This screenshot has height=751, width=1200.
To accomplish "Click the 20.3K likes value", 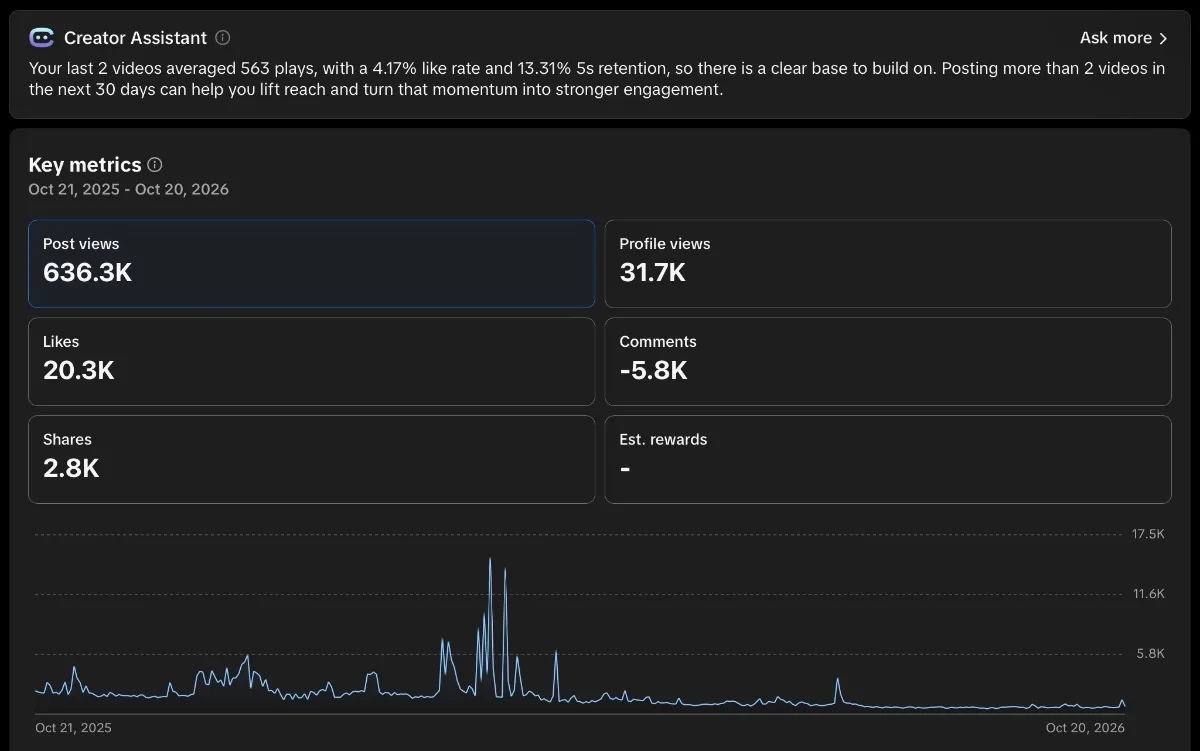I will 79,370.
